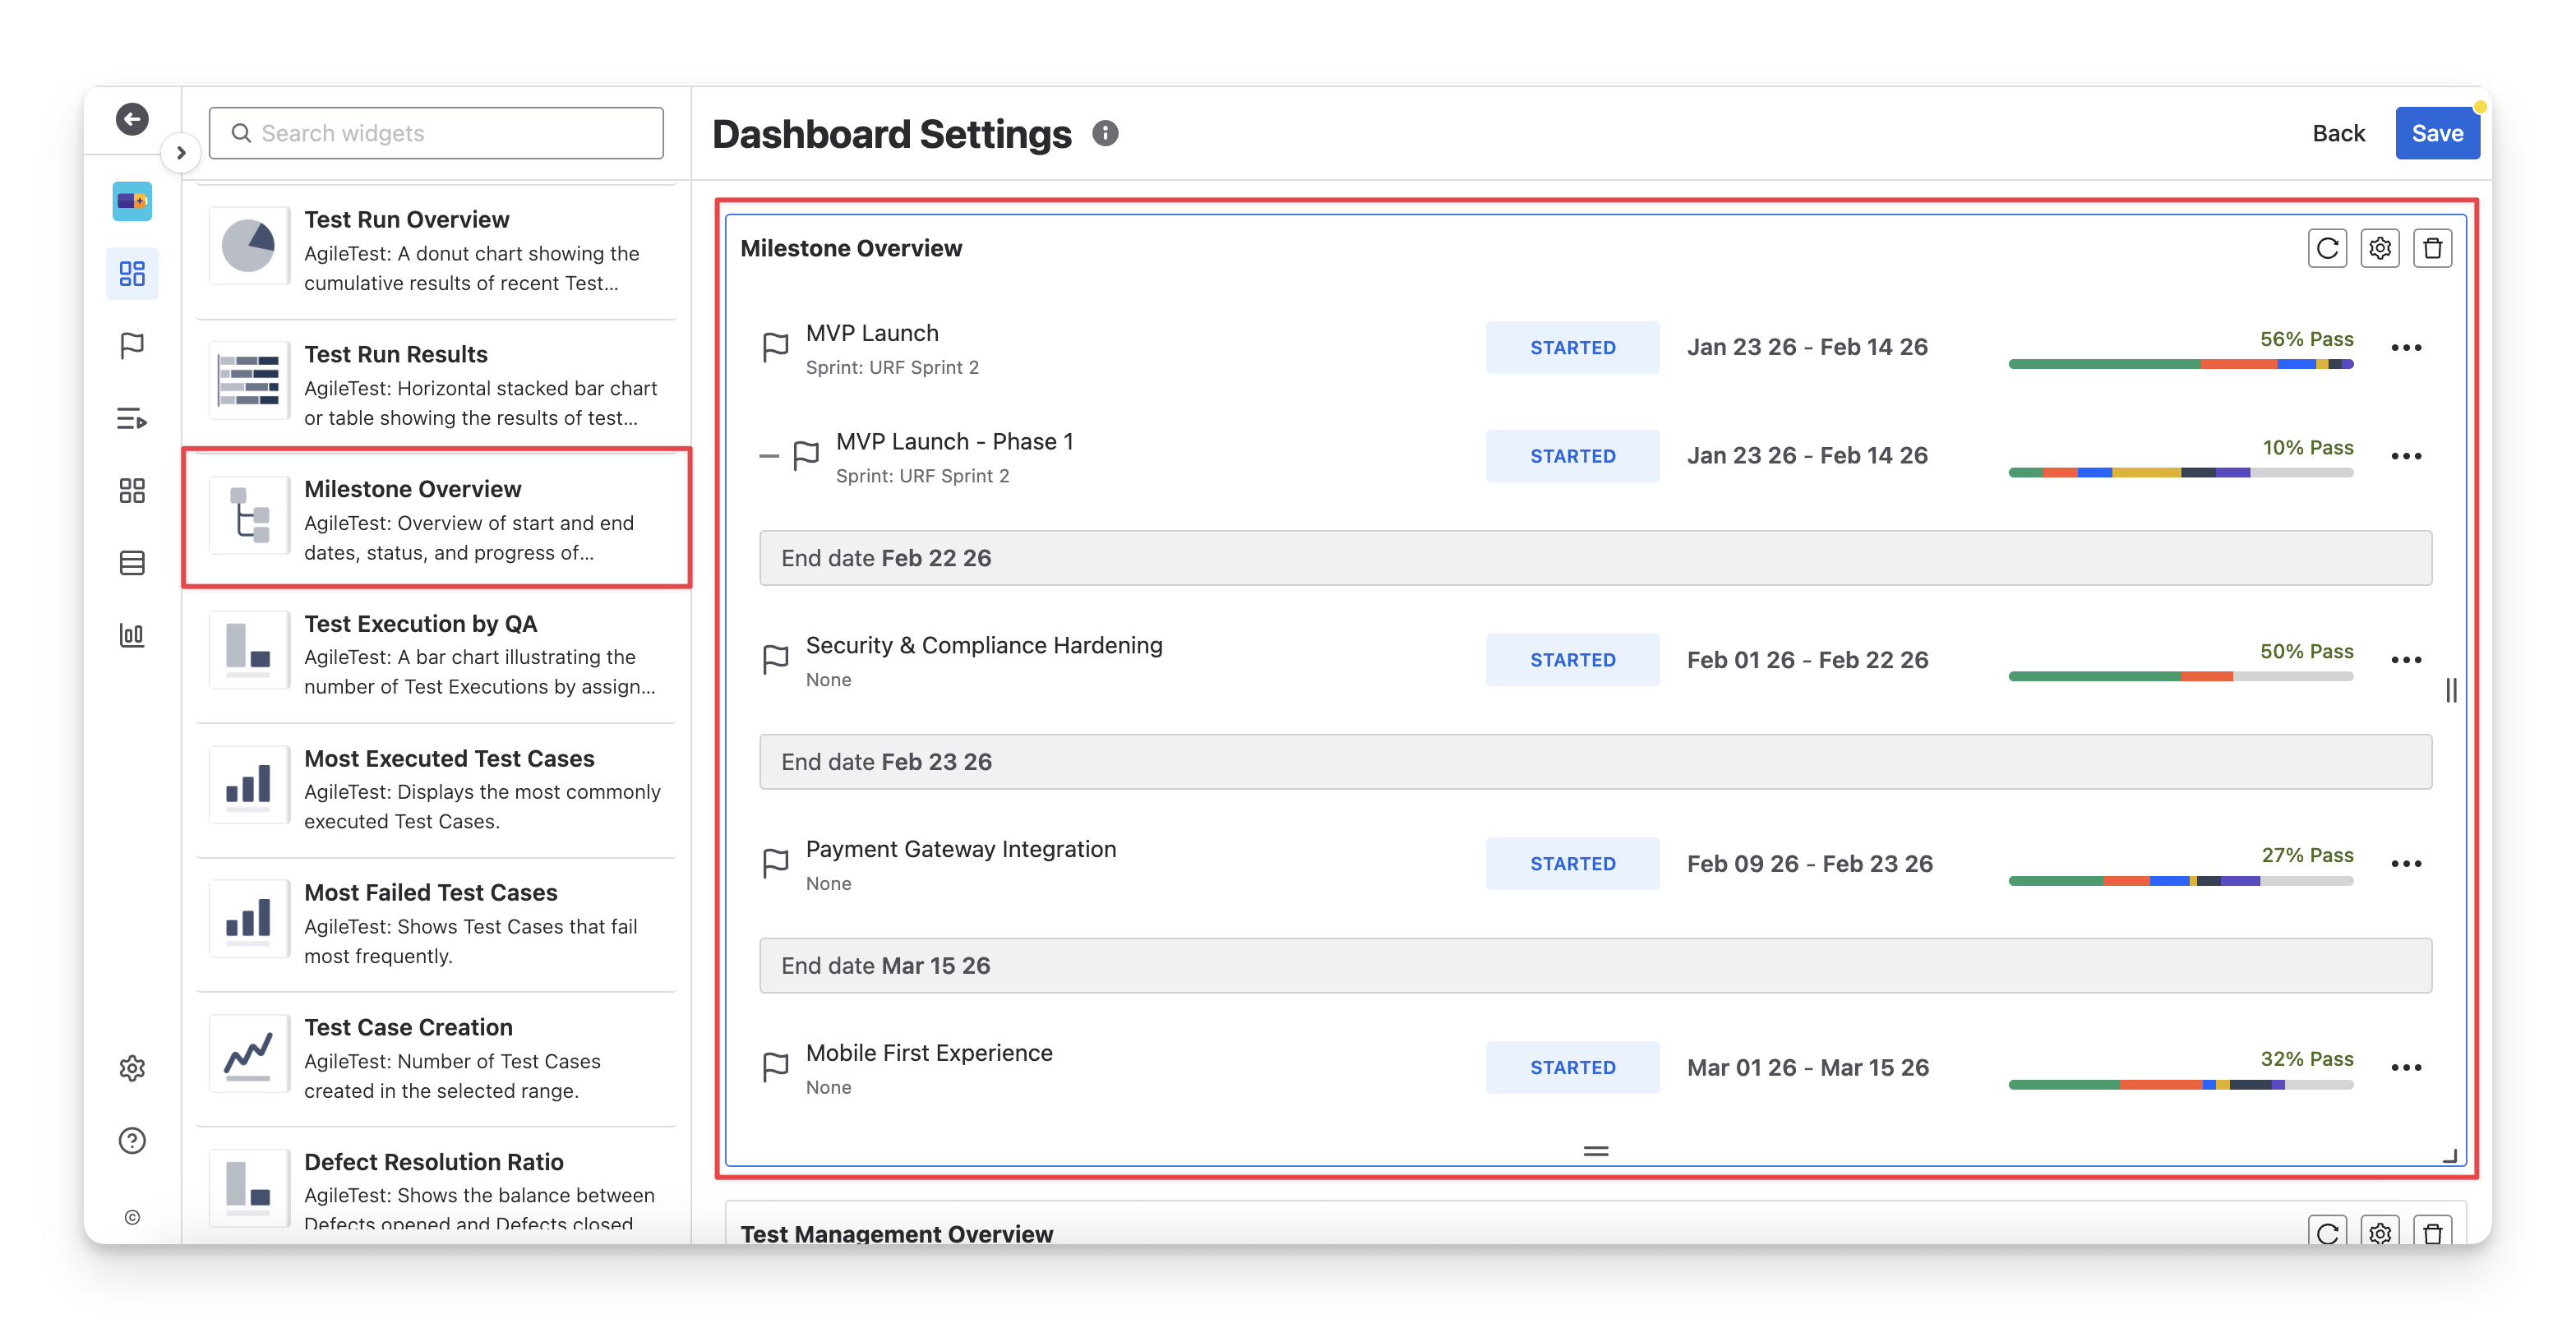The width and height of the screenshot is (2576, 1328).
Task: Select the Milestone Overview widget in list
Action: coord(437,518)
